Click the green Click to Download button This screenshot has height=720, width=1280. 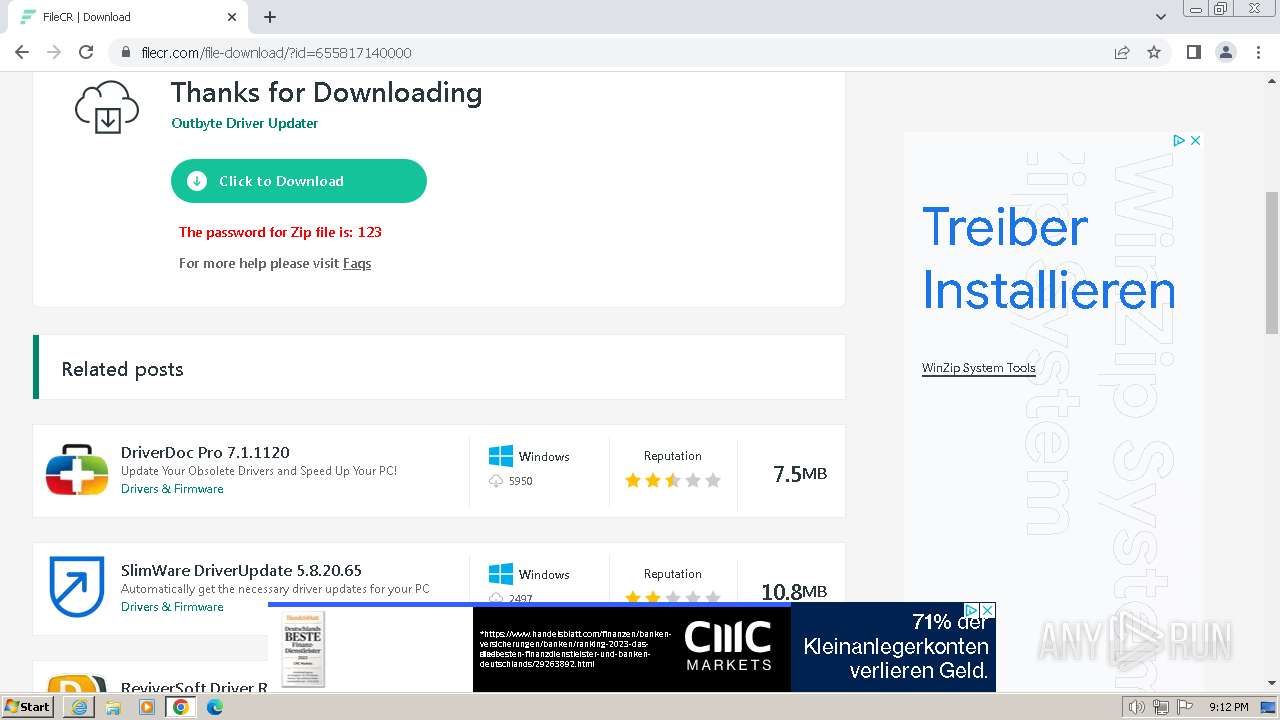coord(299,181)
